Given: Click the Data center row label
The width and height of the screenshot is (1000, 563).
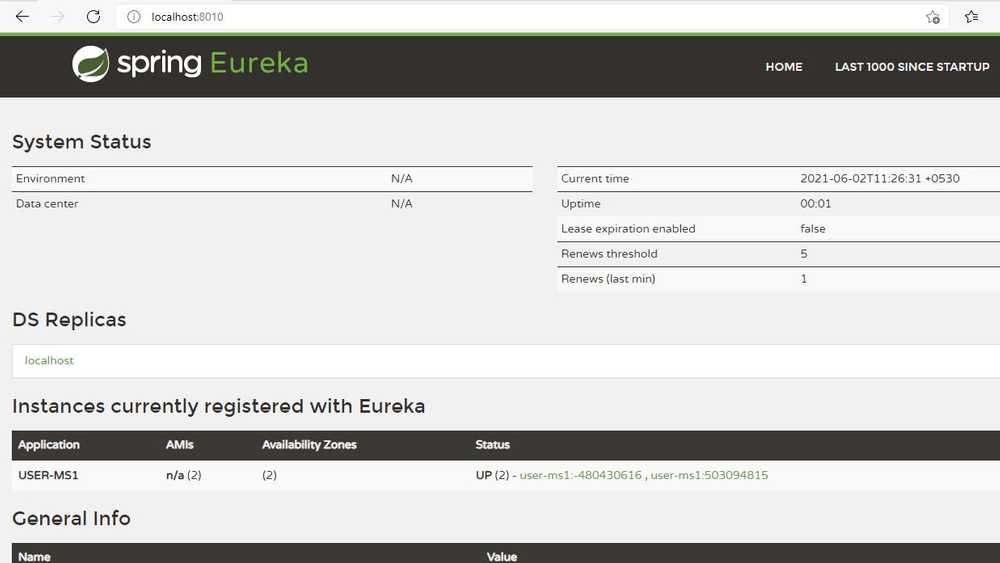Looking at the screenshot, I should tap(47, 203).
